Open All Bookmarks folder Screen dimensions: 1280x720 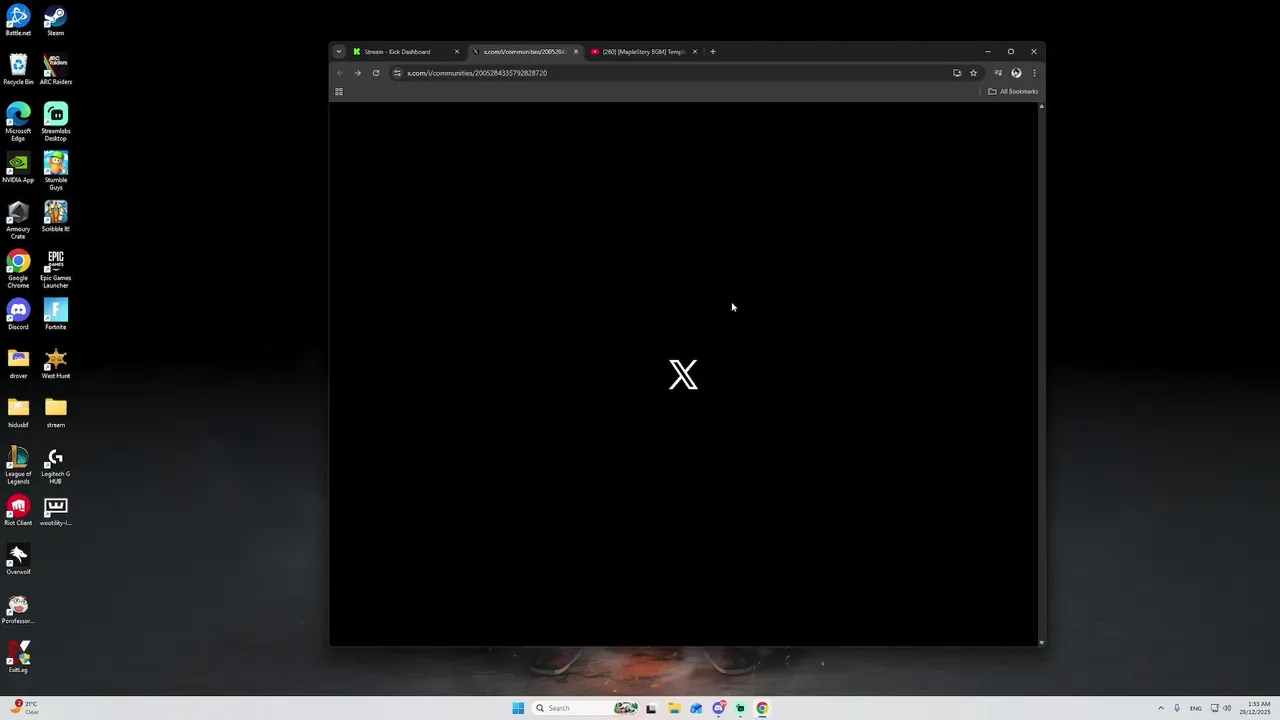click(x=1013, y=92)
